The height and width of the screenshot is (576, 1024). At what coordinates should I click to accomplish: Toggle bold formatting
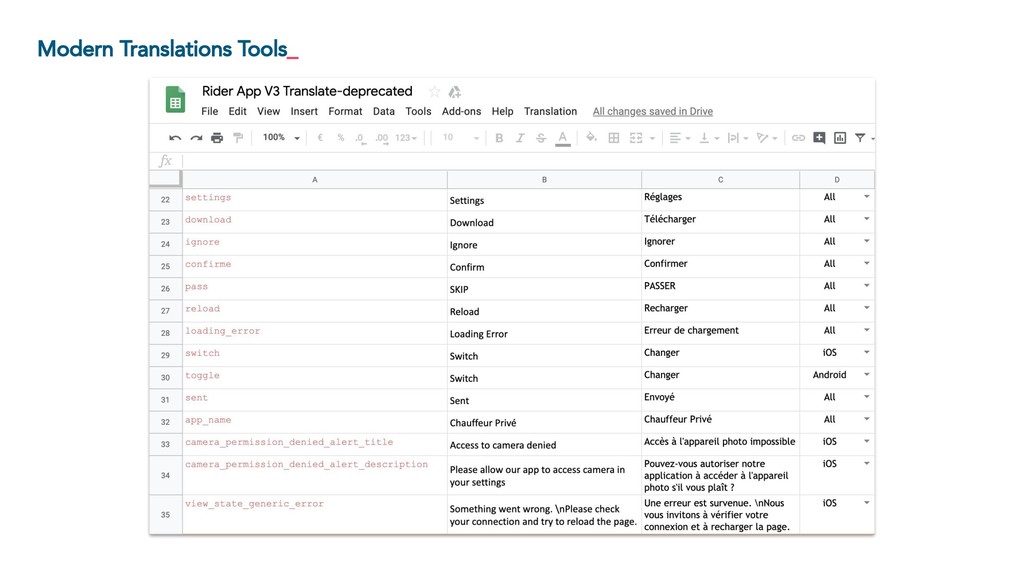[x=499, y=138]
